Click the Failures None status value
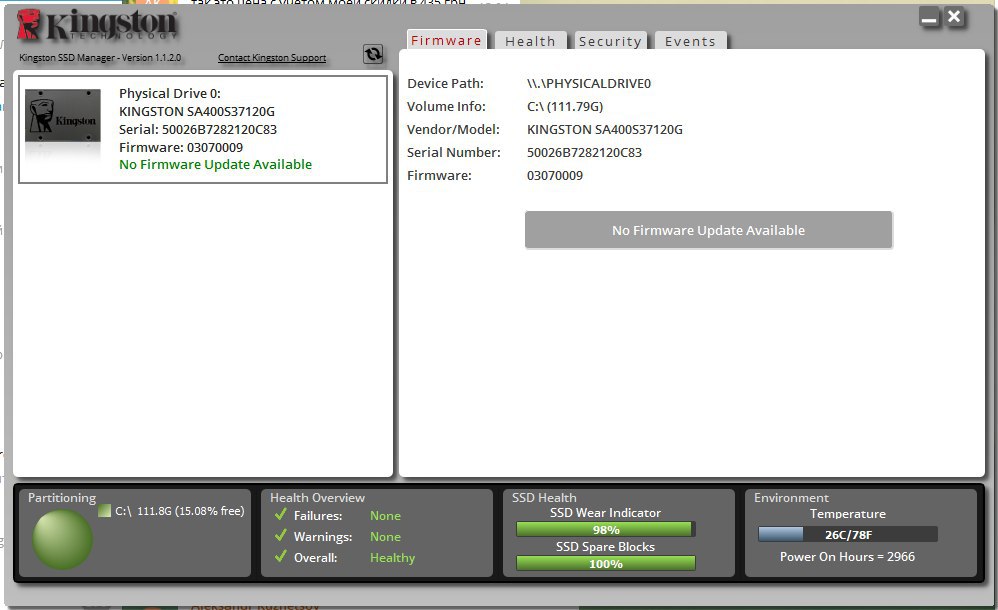 coord(385,516)
